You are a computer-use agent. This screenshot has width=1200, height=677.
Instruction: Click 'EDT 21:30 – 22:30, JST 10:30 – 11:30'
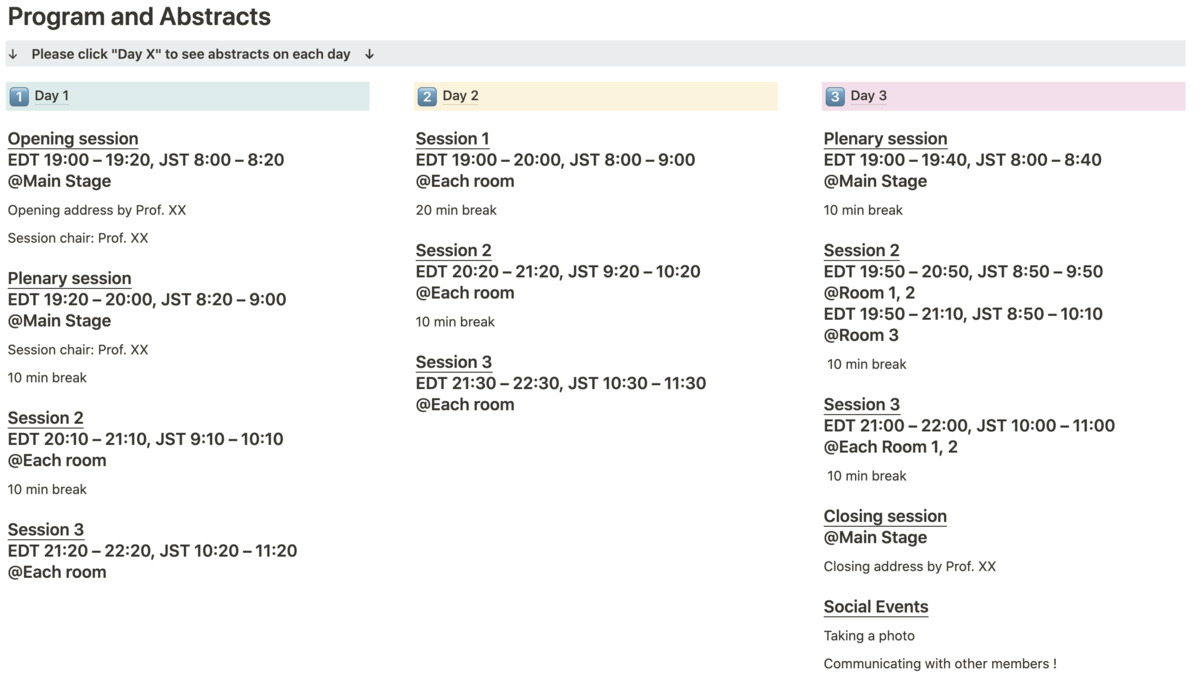561,383
